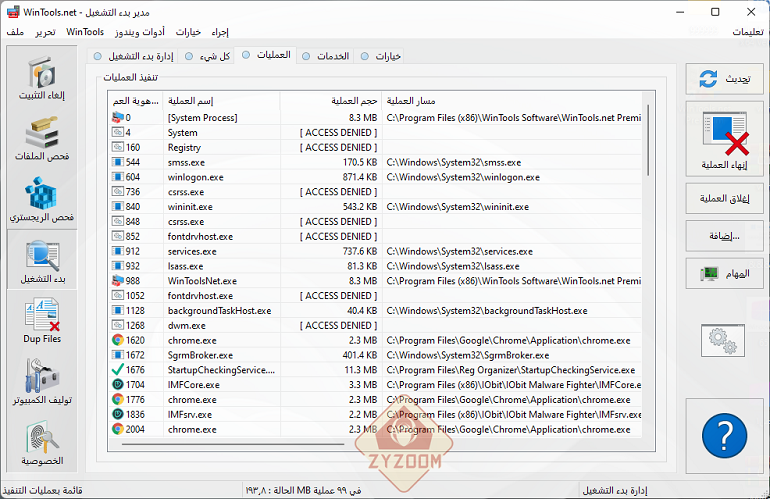The width and height of the screenshot is (770, 499).
Task: Click IObit icon for process 1704
Action: click(x=117, y=385)
